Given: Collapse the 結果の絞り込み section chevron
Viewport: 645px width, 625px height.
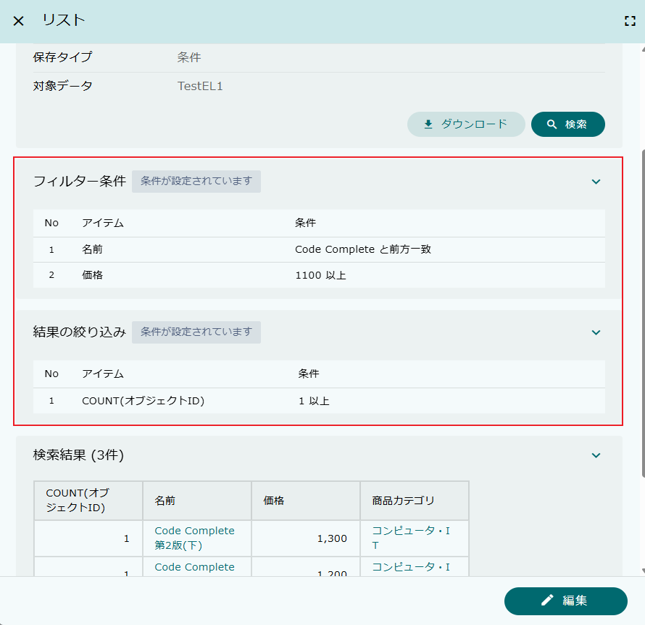Looking at the screenshot, I should pos(596,332).
